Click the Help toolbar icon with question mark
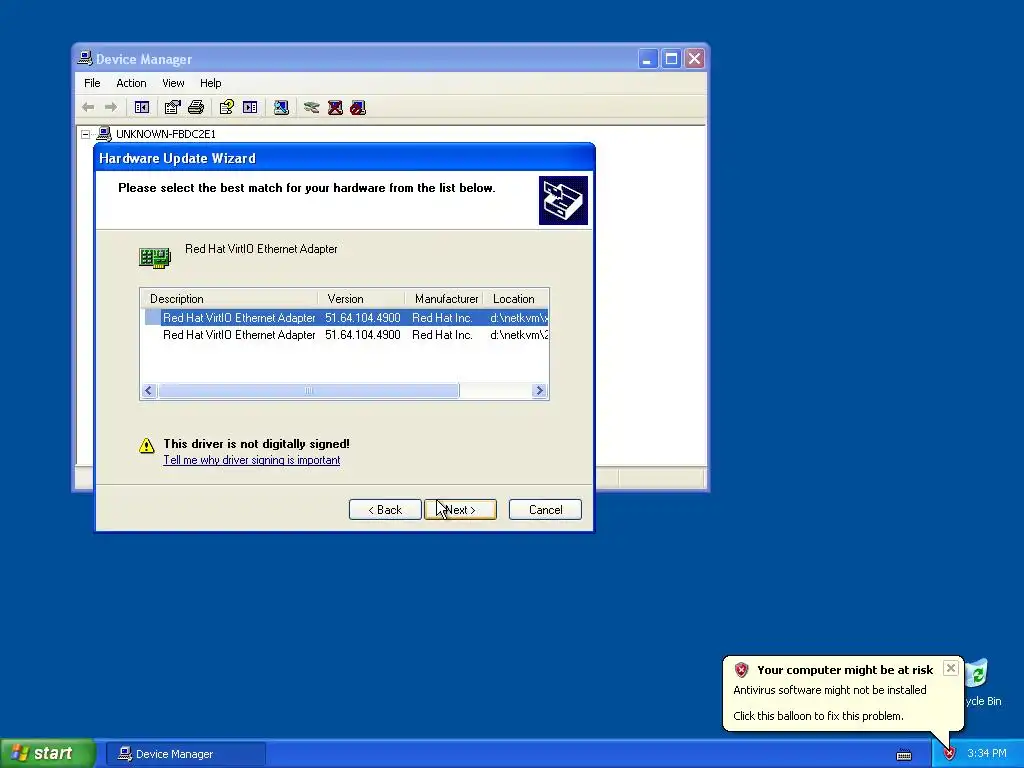The image size is (1024, 768). click(227, 107)
